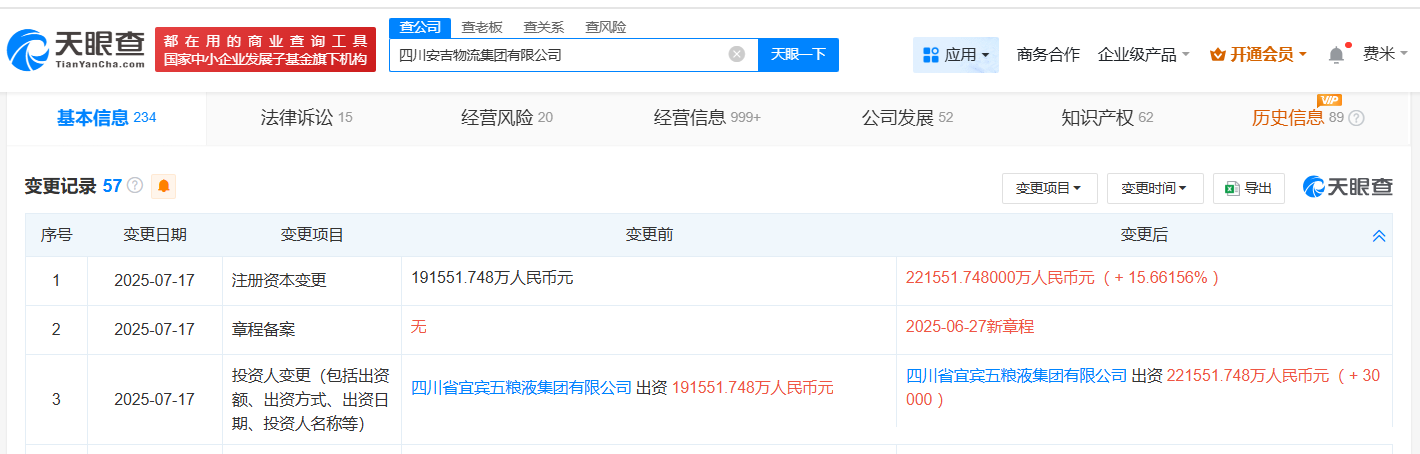Expand the 企业级产品 menu
1420x454 pixels.
pos(1143,55)
